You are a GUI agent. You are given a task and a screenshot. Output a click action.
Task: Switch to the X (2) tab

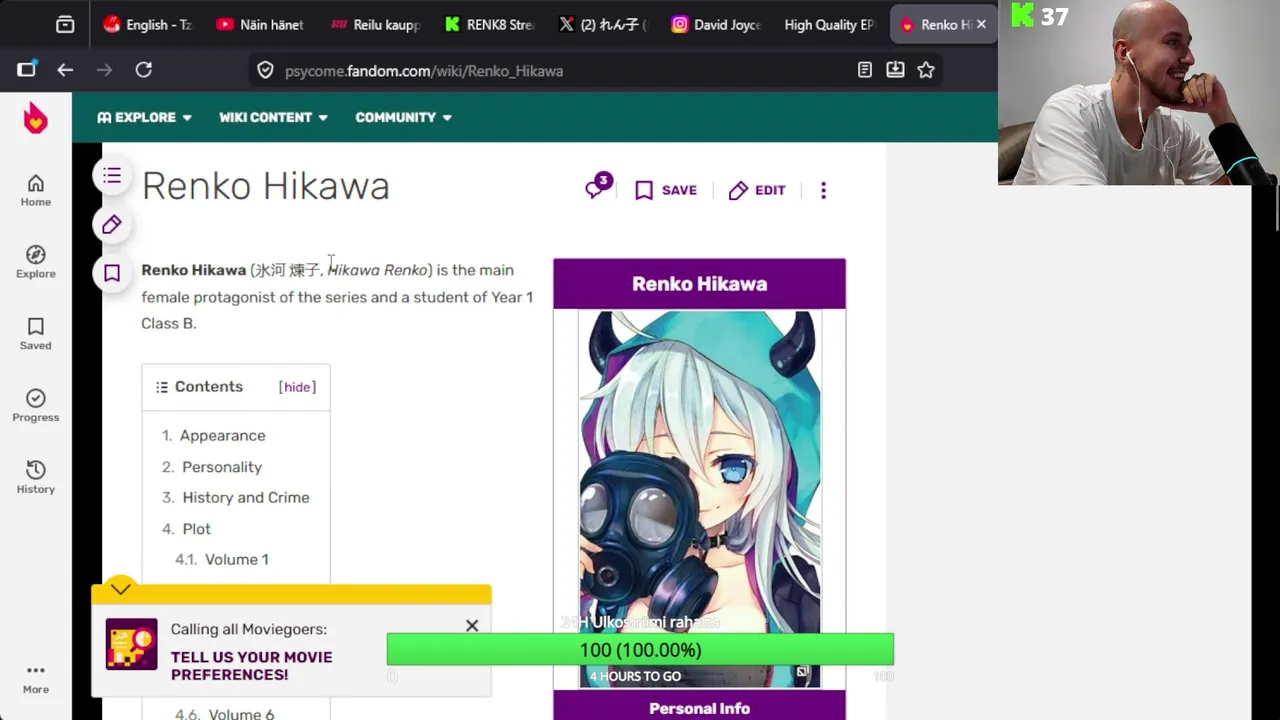point(603,25)
